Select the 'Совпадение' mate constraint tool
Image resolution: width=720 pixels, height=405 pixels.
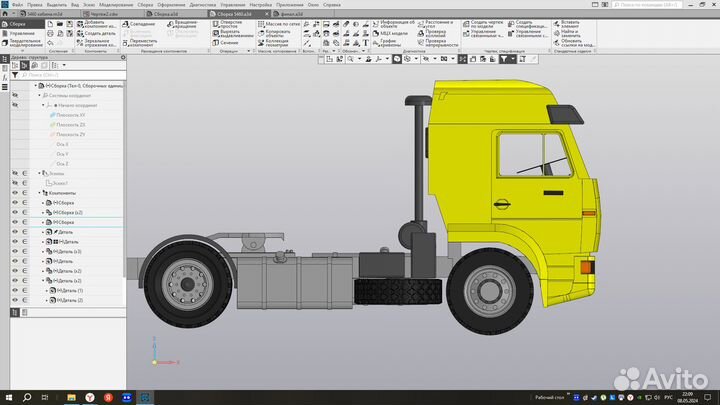[125, 24]
